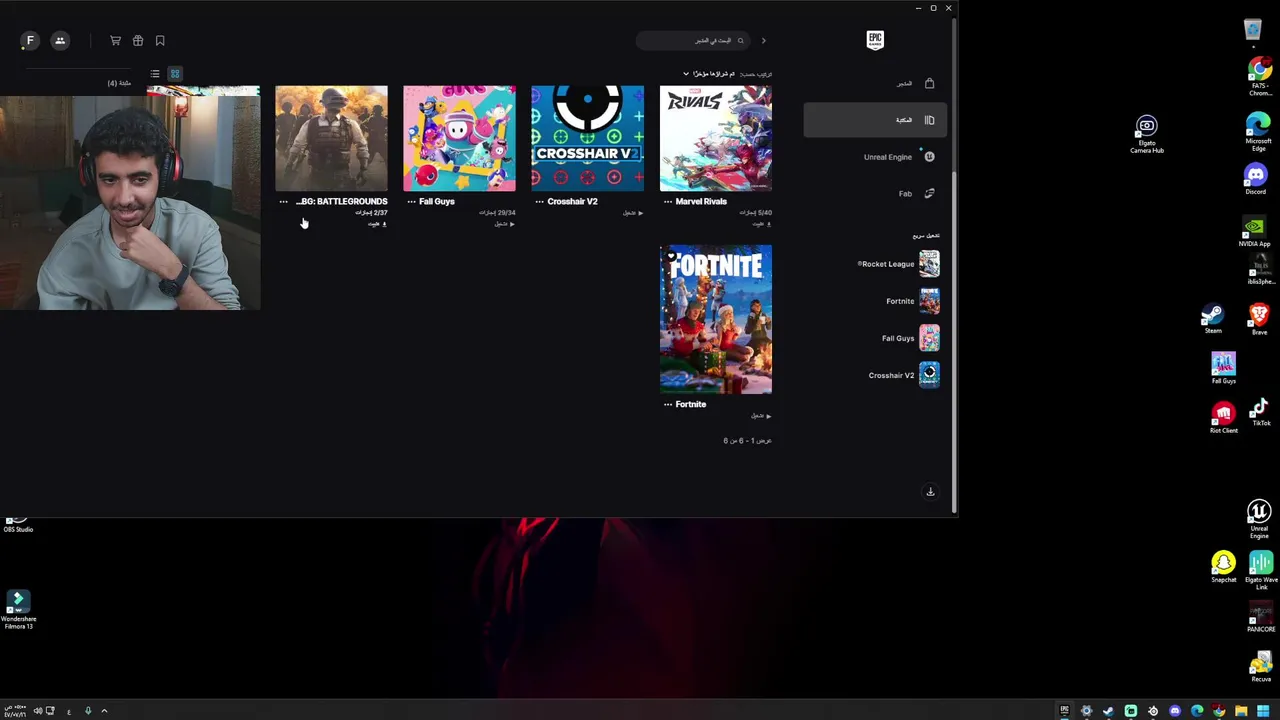The height and width of the screenshot is (720, 1280).
Task: Open the Discord desktop icon
Action: (x=1255, y=179)
